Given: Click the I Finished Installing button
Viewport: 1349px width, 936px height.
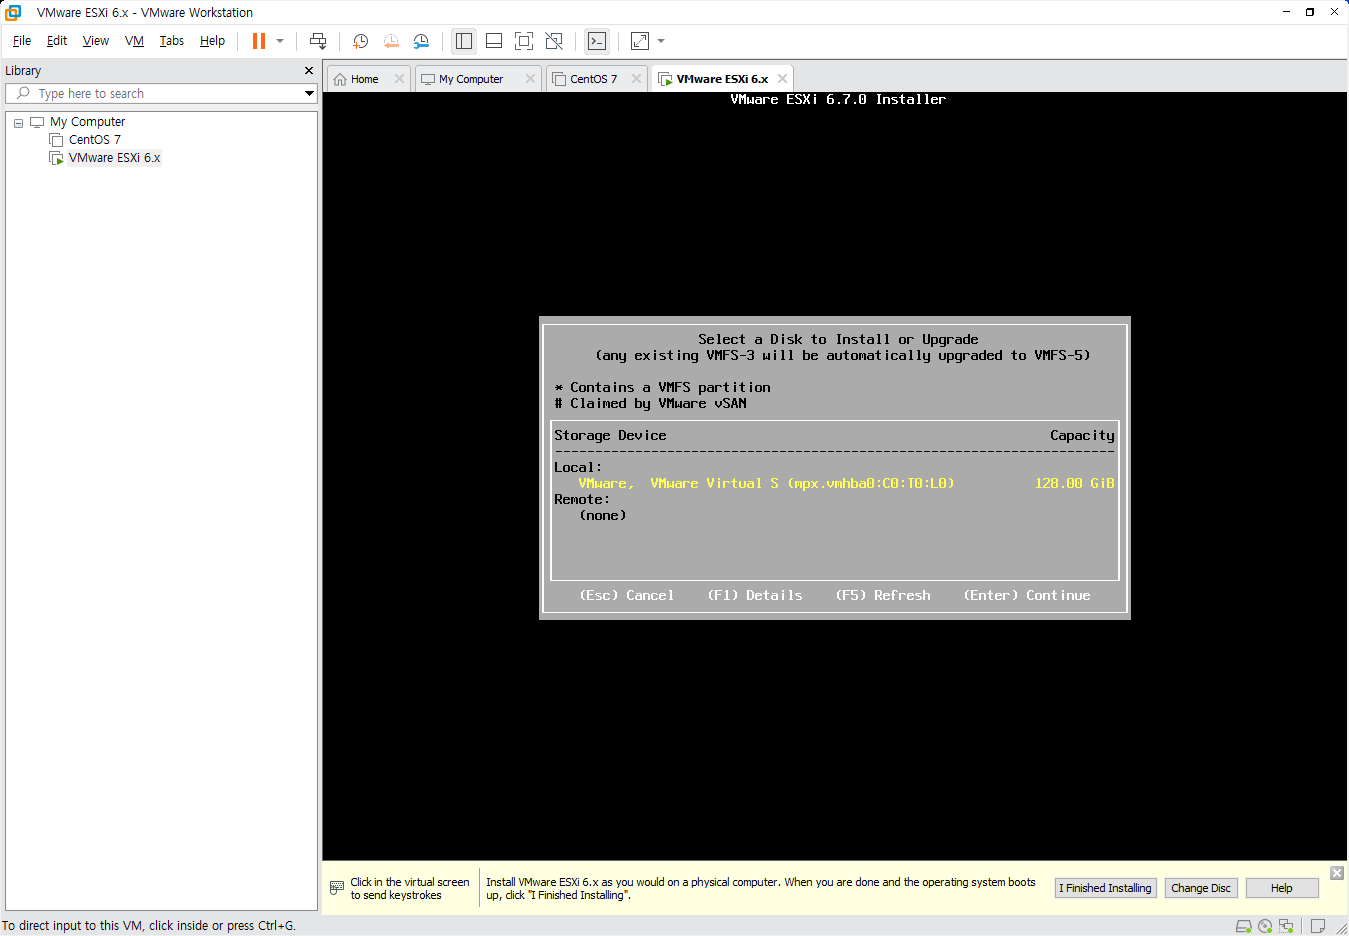Looking at the screenshot, I should (1106, 888).
